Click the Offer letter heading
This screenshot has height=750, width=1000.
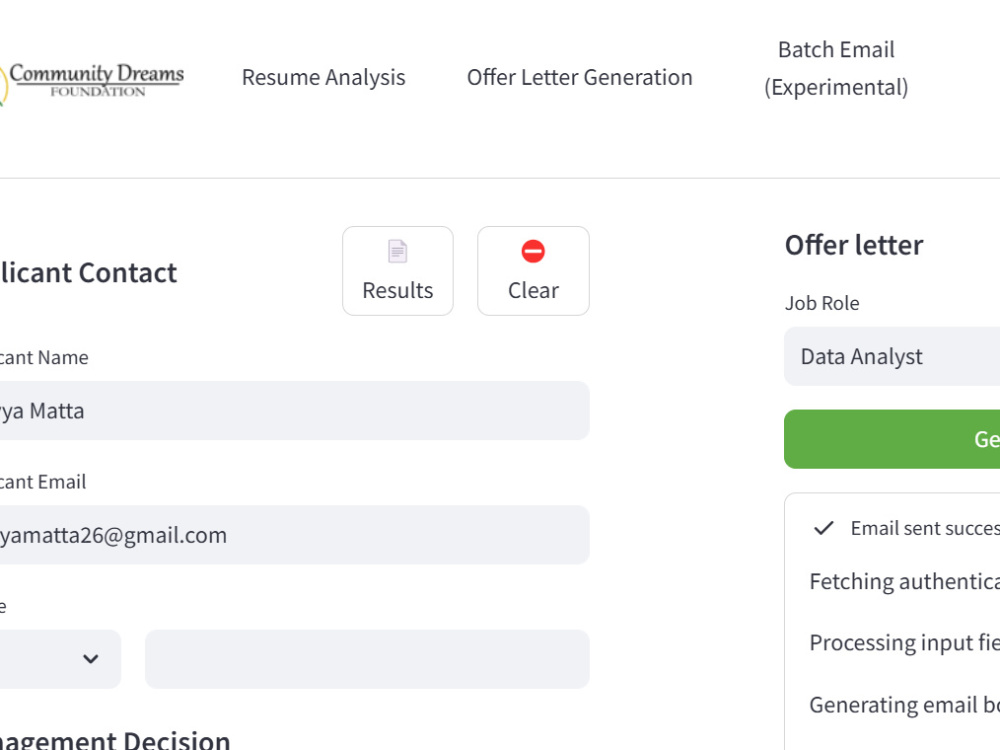tap(854, 246)
